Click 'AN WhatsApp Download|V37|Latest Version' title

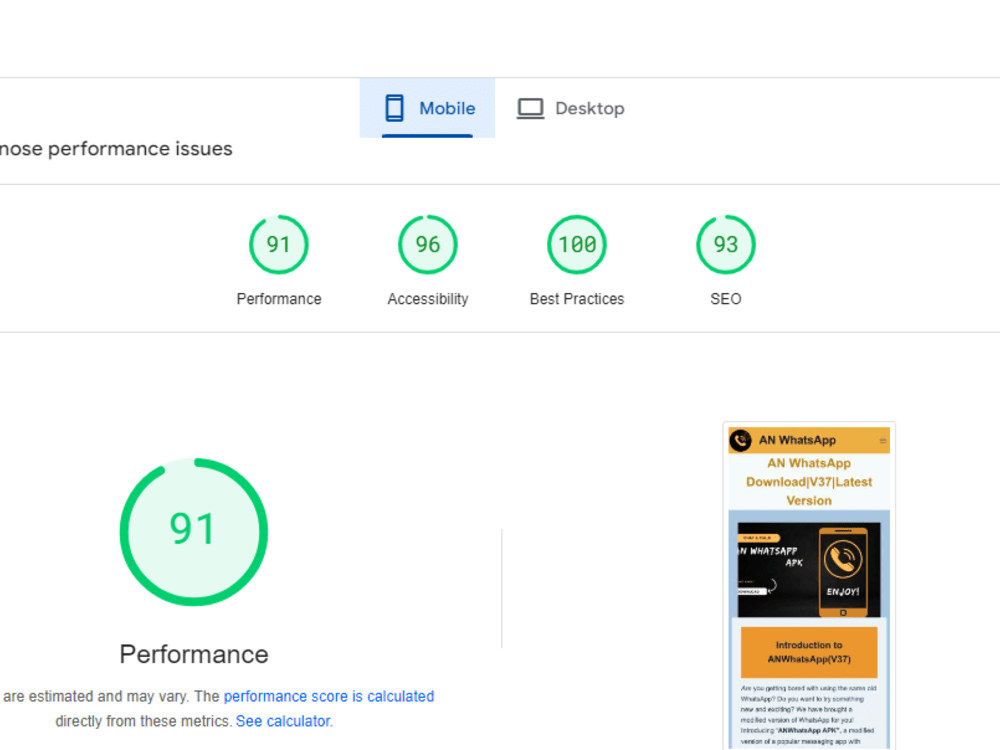[x=809, y=482]
